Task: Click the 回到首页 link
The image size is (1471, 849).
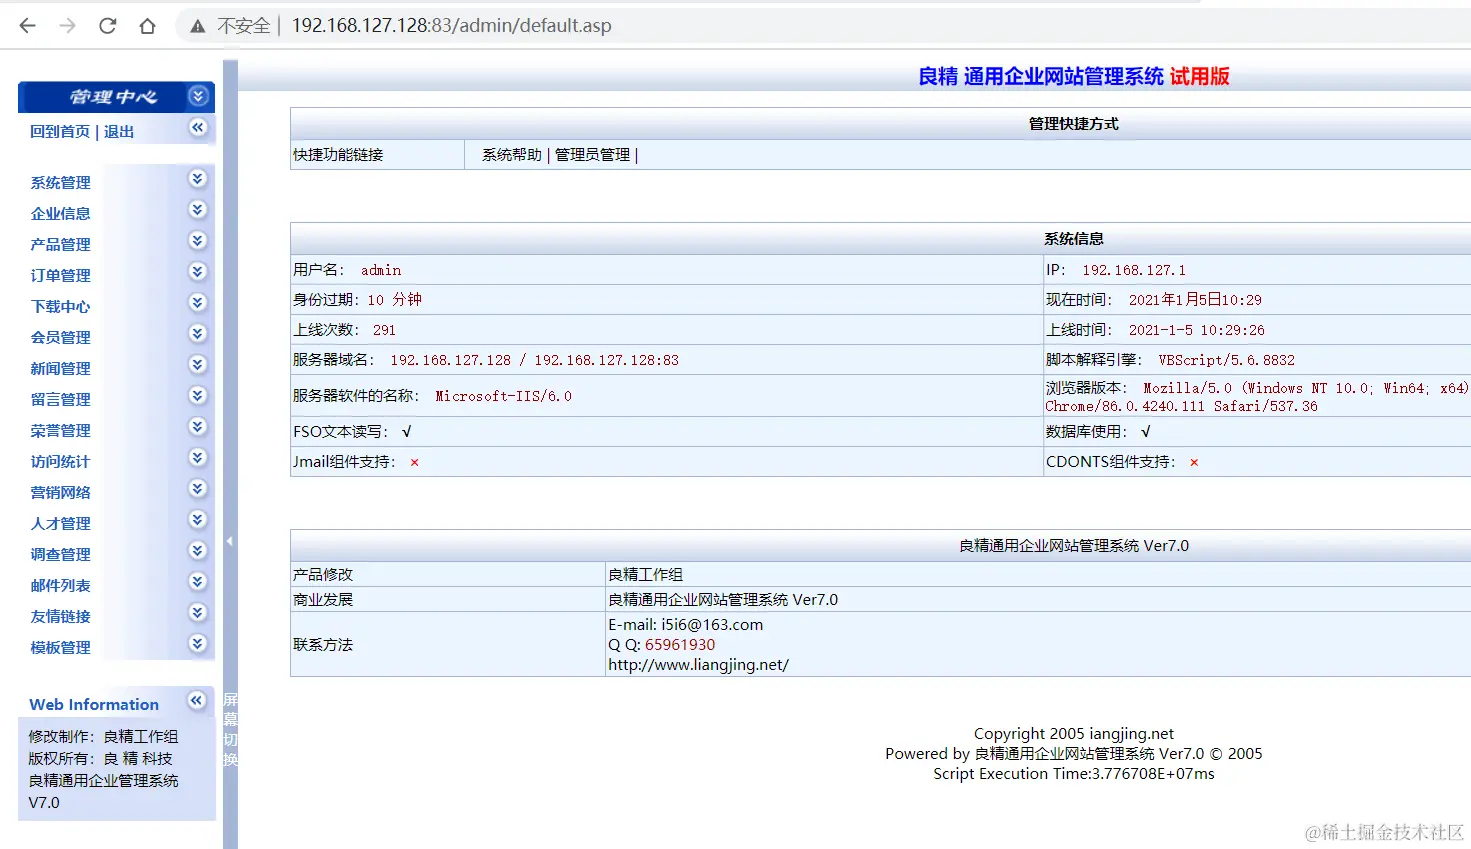Action: tap(60, 132)
